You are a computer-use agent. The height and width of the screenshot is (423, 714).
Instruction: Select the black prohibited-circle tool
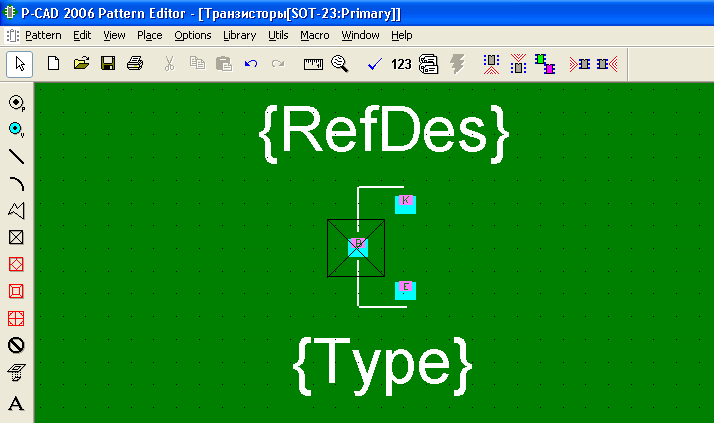click(x=16, y=345)
